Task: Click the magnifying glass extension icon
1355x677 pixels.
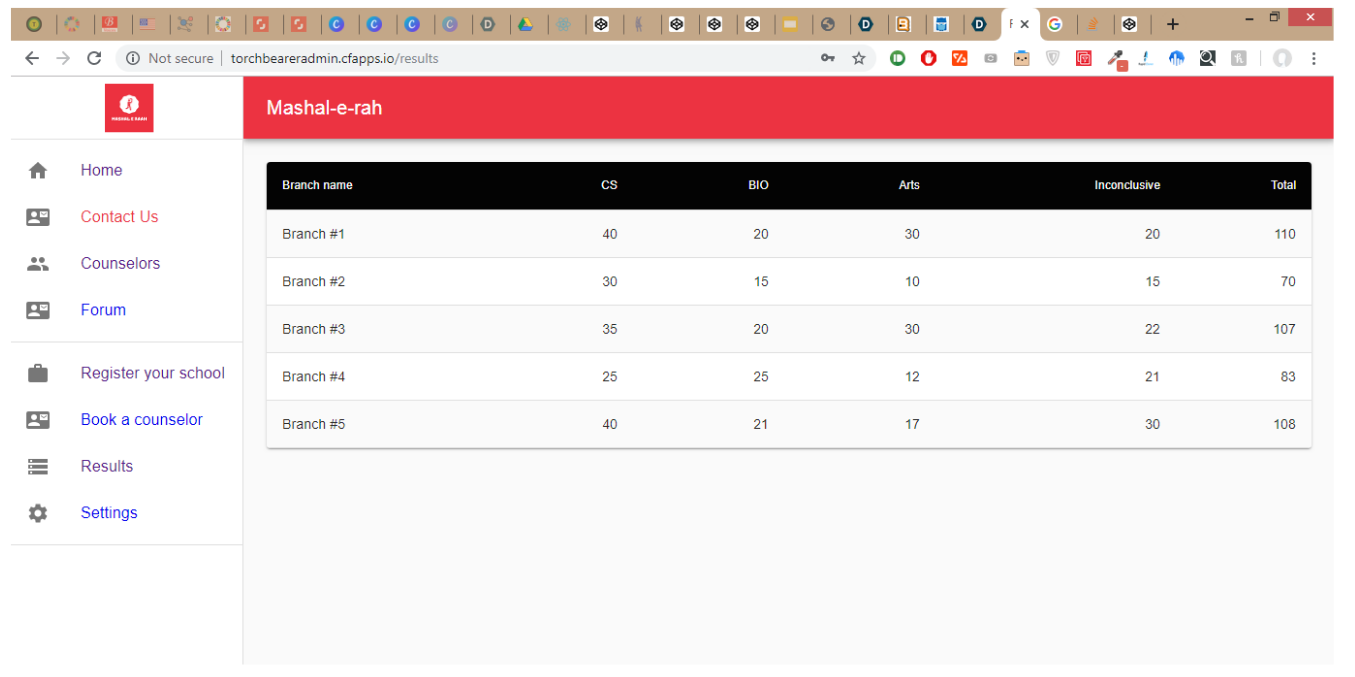Action: coord(1208,58)
